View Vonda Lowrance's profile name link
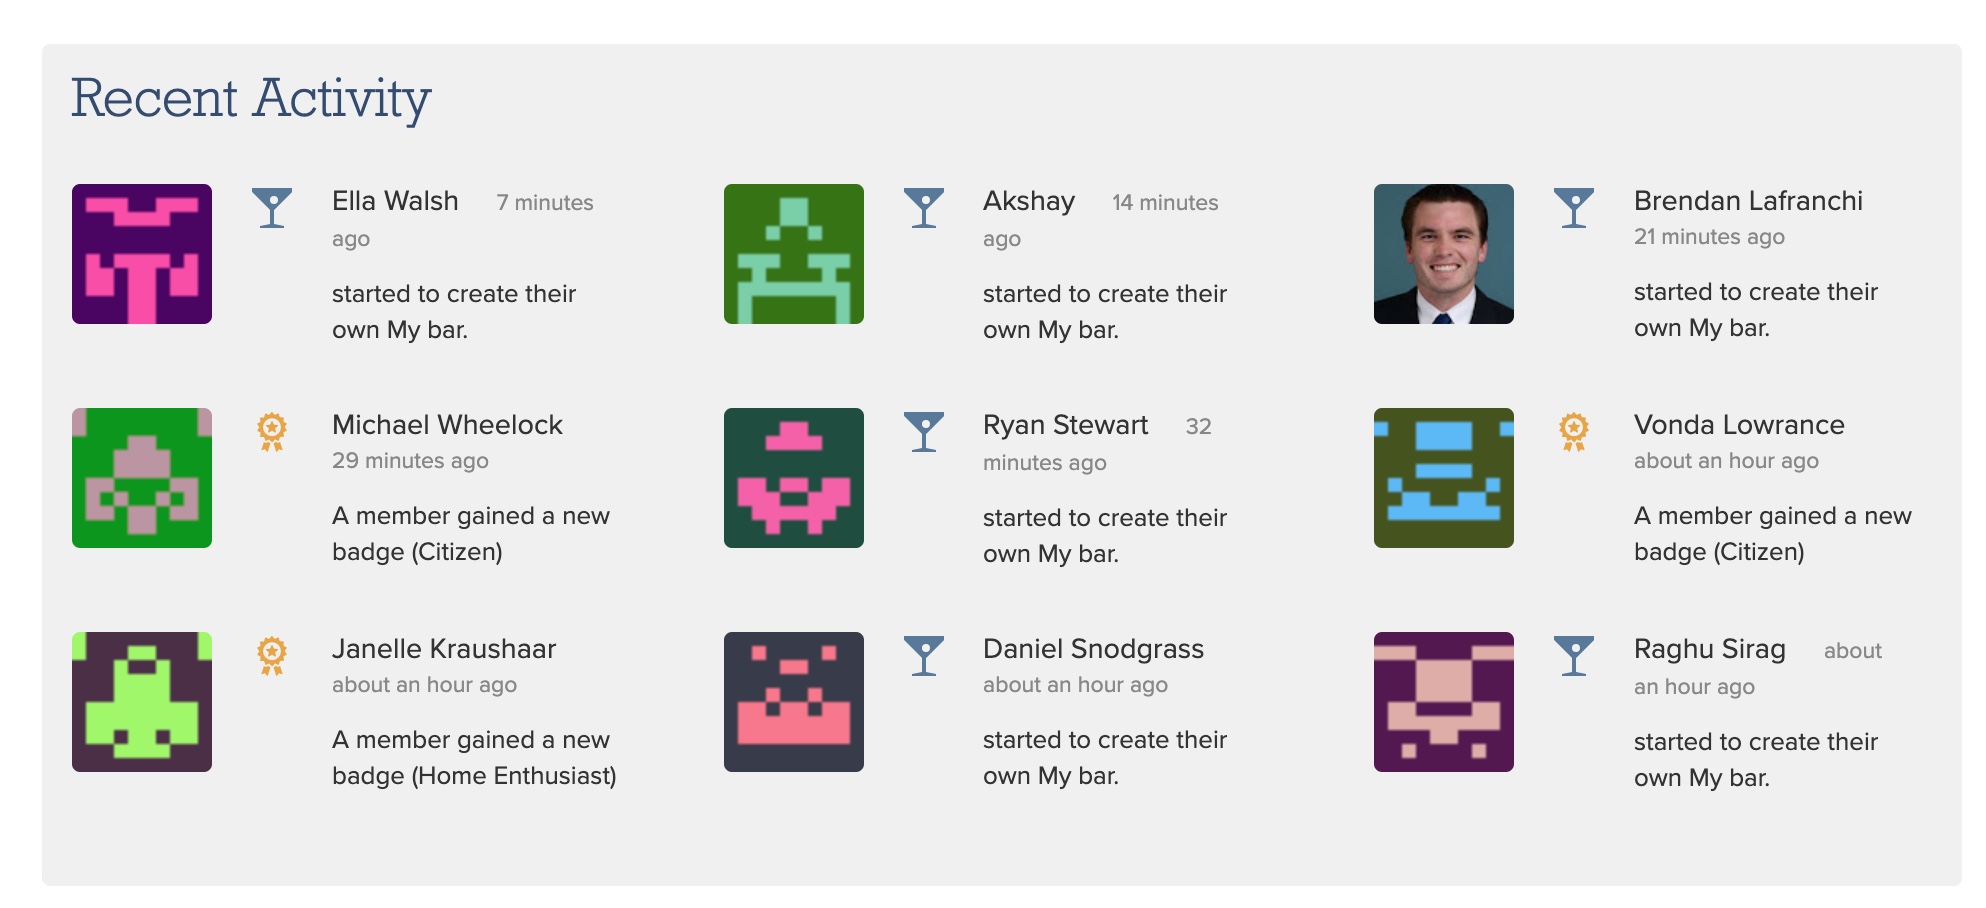This screenshot has height=908, width=1986. (1739, 425)
